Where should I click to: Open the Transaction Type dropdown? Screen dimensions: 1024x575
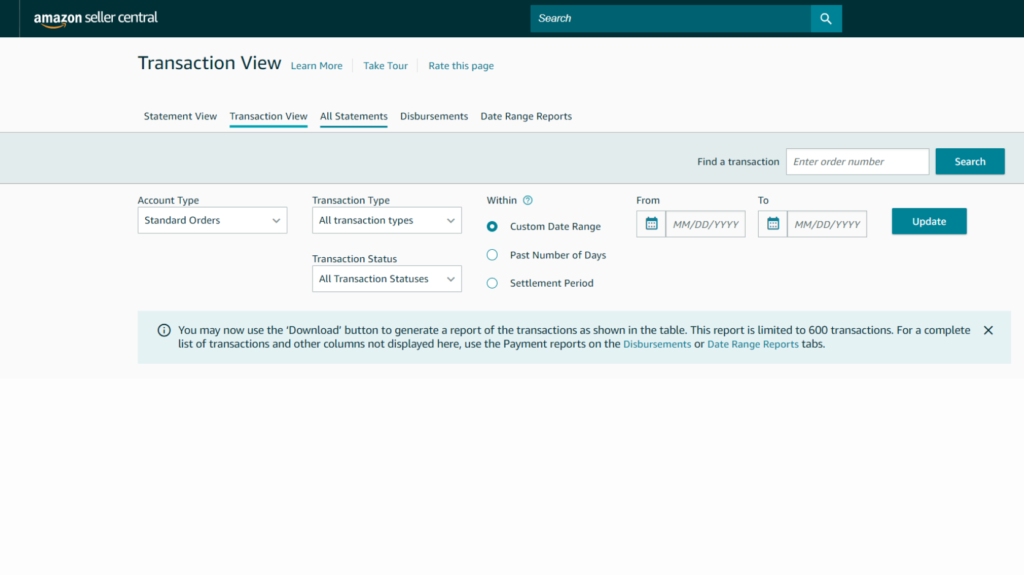click(x=386, y=220)
